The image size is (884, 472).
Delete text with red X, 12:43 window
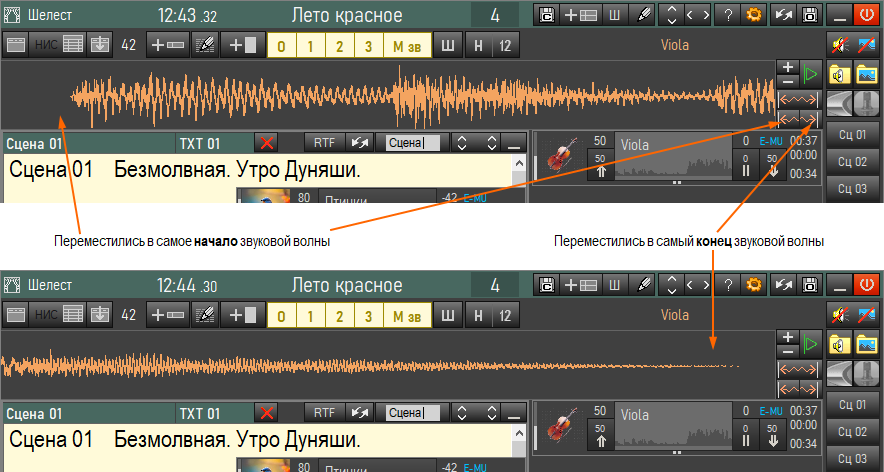click(x=267, y=143)
